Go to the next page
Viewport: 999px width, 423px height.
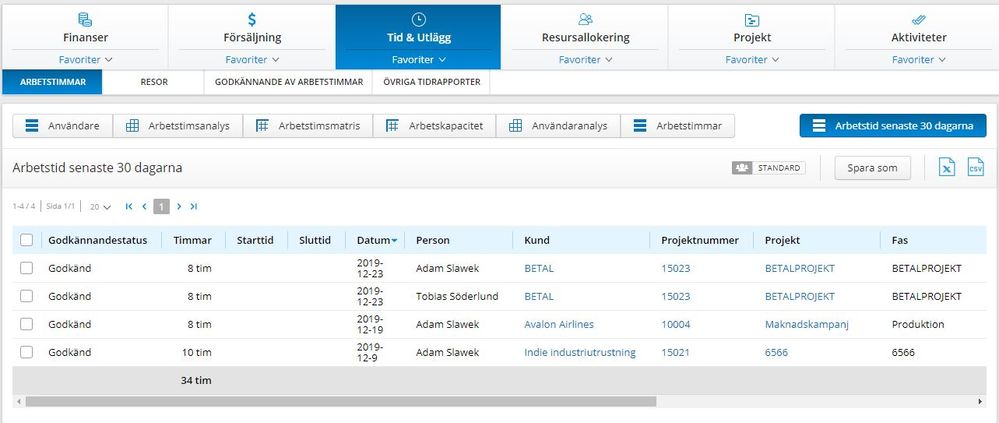[x=179, y=206]
